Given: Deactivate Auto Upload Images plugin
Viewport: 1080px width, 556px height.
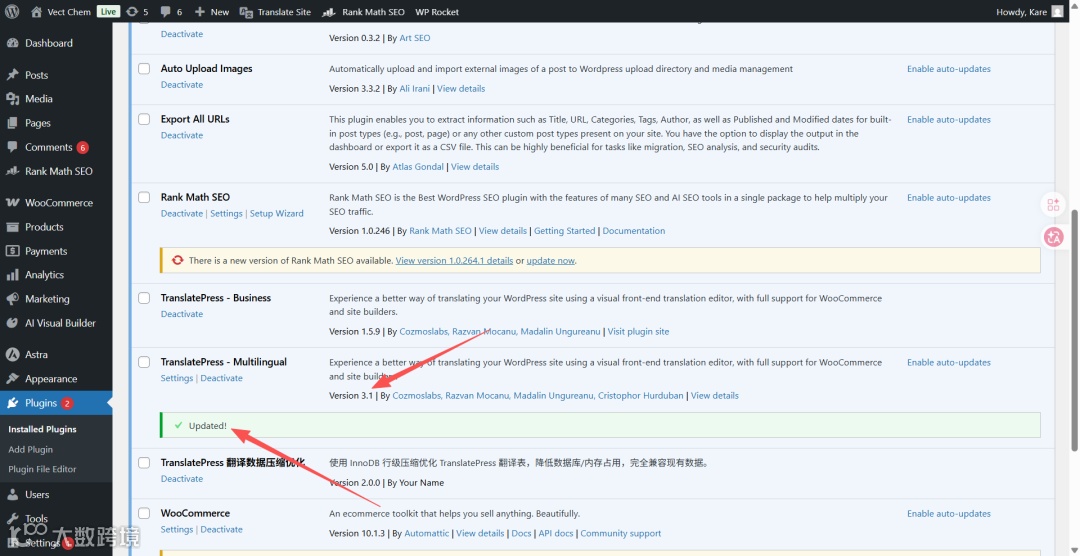Looking at the screenshot, I should tap(182, 85).
